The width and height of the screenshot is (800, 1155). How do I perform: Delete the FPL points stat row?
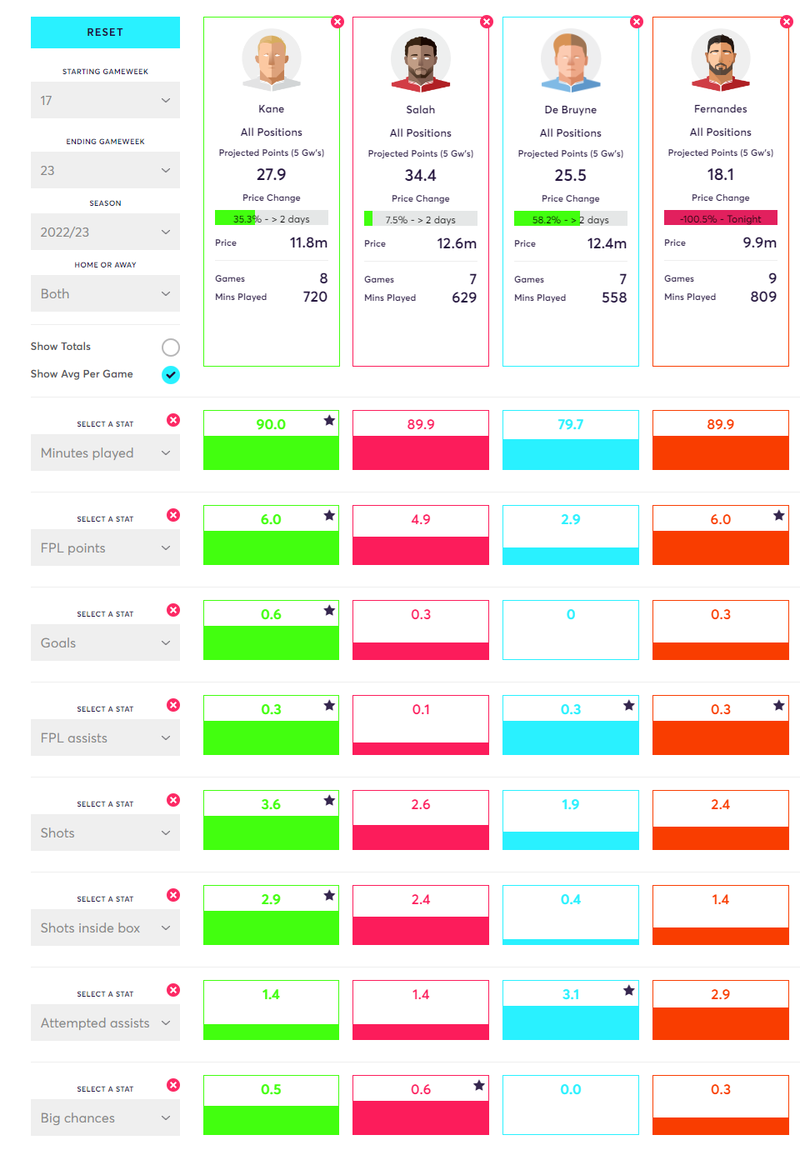point(173,513)
